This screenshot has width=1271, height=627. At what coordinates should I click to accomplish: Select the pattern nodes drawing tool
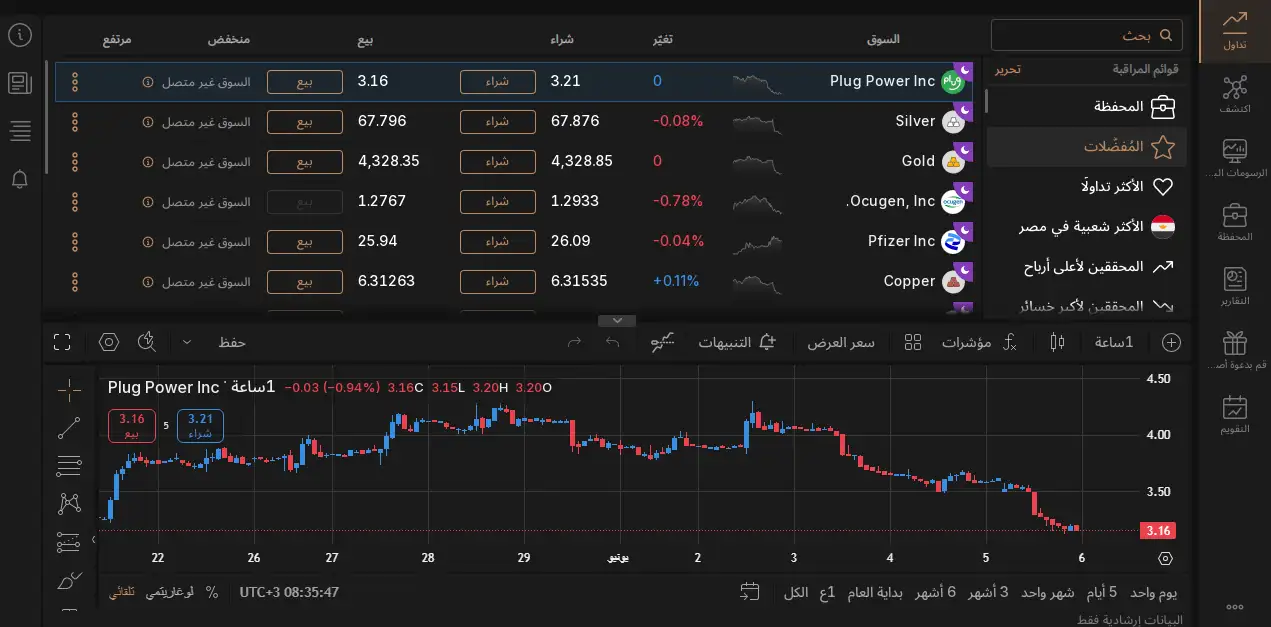coord(69,503)
